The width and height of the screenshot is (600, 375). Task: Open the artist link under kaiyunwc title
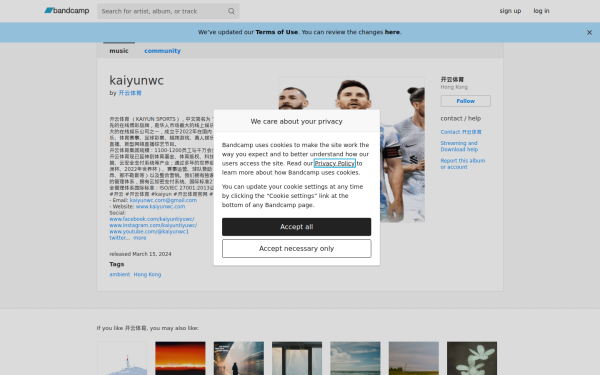point(130,93)
